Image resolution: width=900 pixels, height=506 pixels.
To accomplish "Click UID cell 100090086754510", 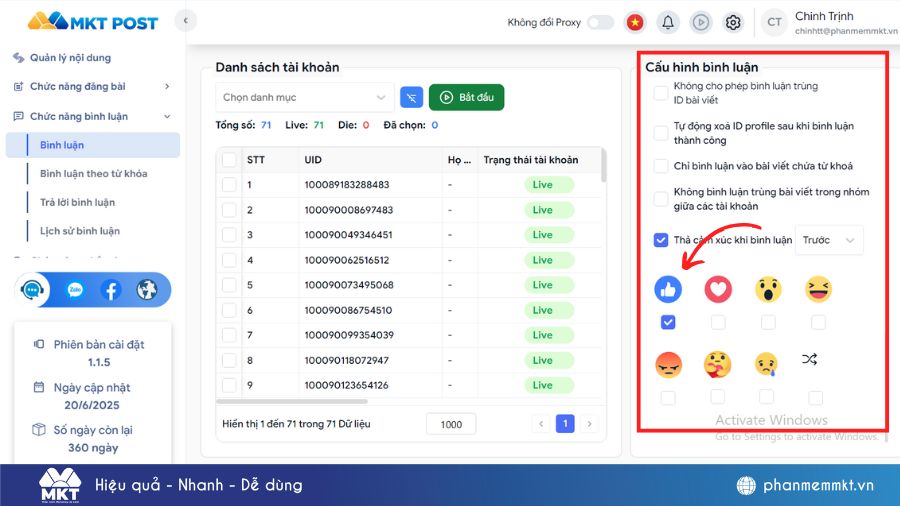I will pos(348,310).
